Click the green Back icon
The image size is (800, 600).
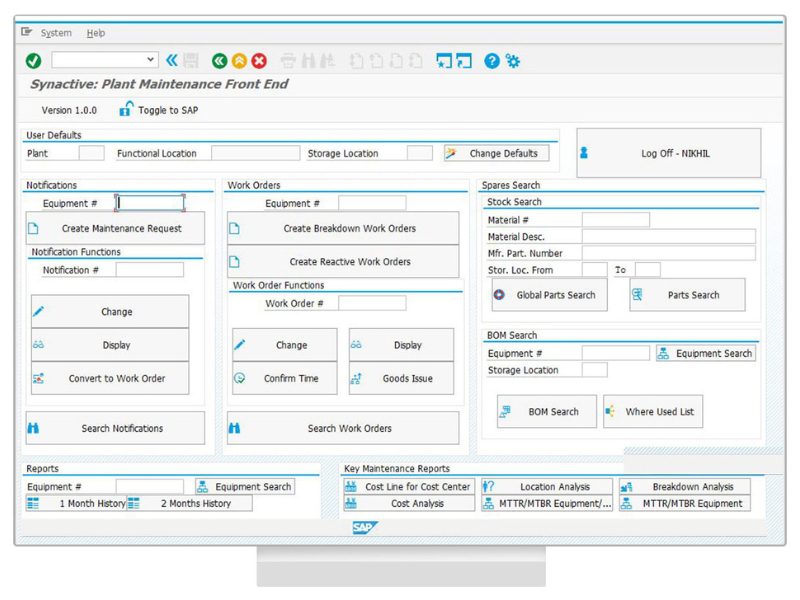[x=219, y=61]
